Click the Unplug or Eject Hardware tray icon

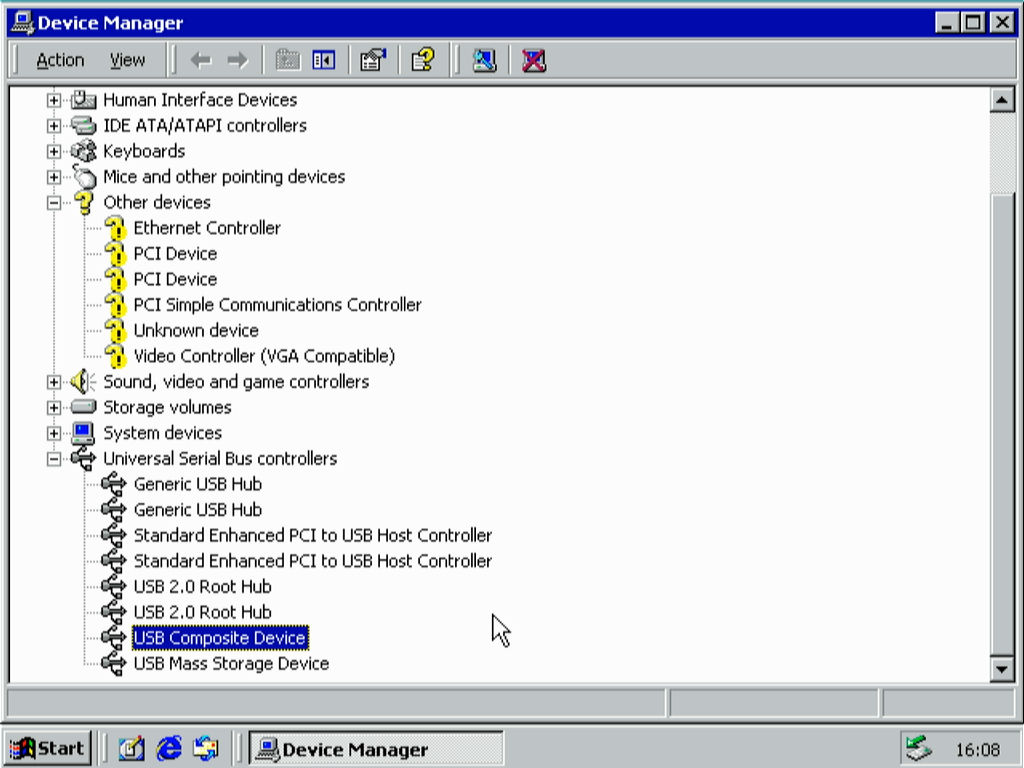click(919, 748)
